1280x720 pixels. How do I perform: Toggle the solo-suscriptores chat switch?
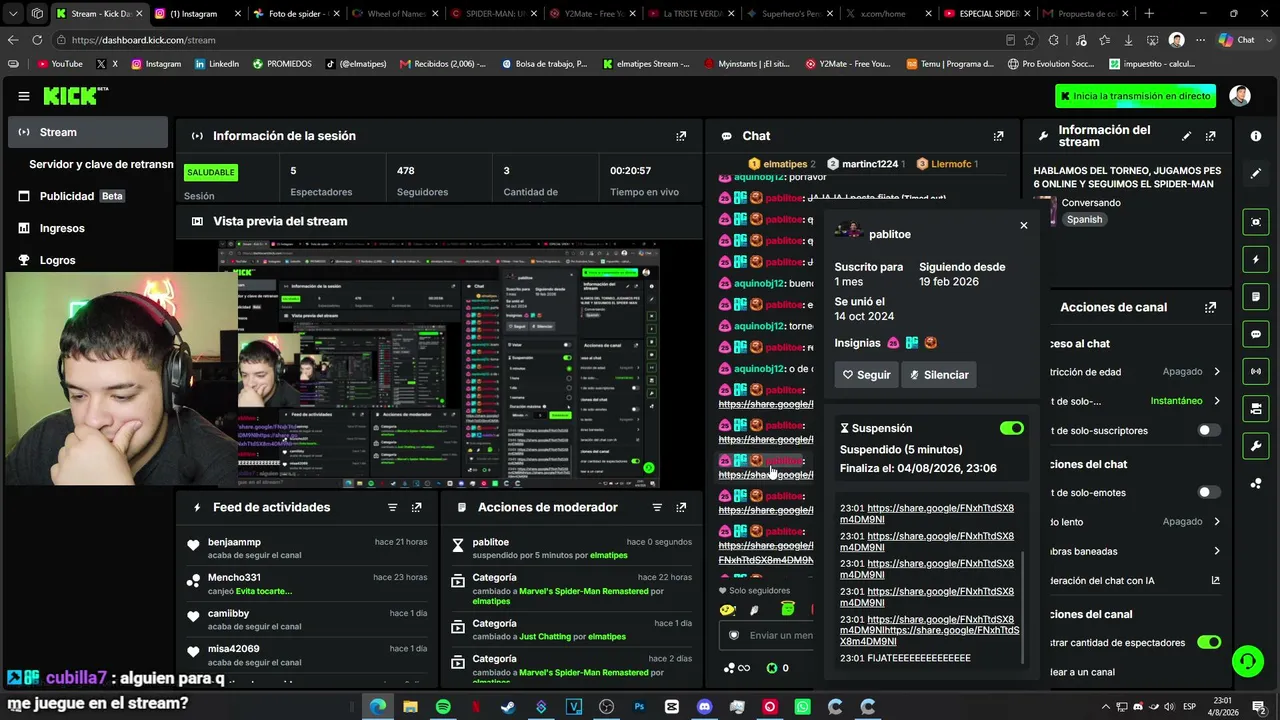point(1209,430)
